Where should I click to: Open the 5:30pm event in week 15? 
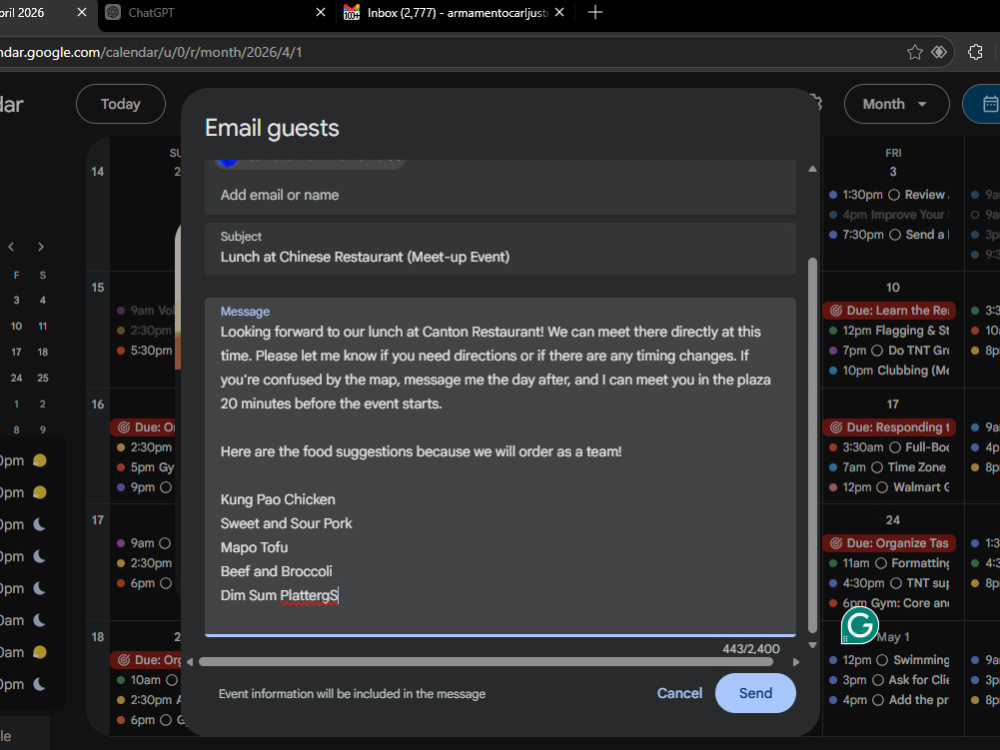tap(145, 351)
